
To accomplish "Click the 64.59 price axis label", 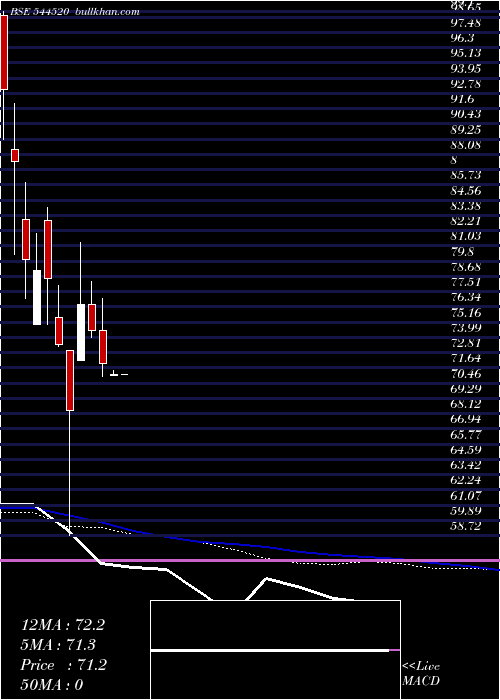I will point(466,450).
